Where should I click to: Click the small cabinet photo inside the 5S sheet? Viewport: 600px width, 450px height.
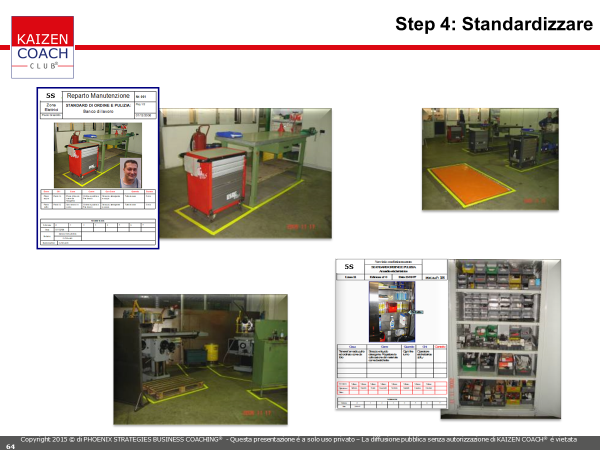click(392, 311)
